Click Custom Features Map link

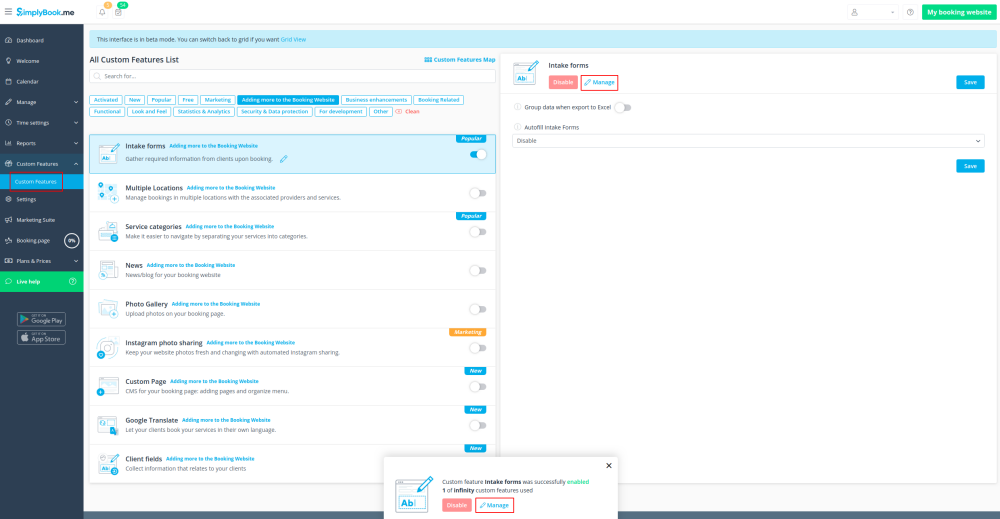pos(459,60)
